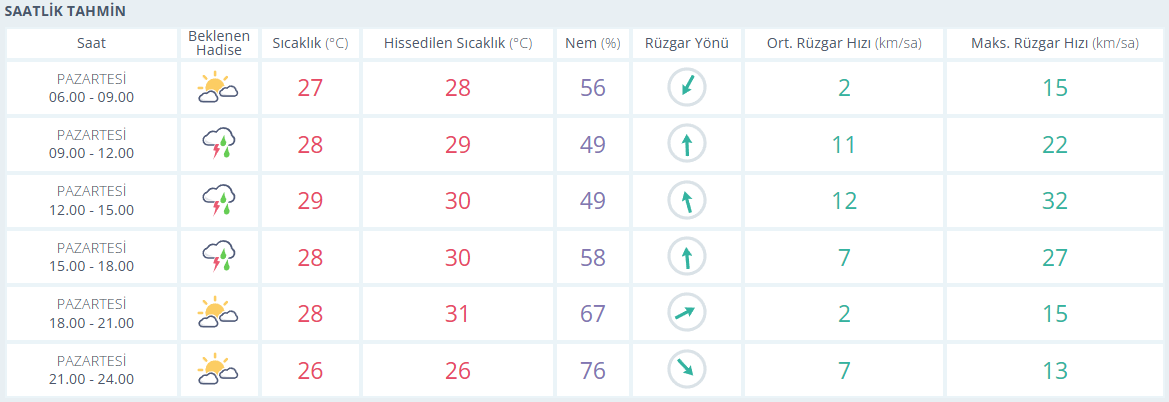The image size is (1169, 402).
Task: Click the wind direction arrow for 09.00 - 12.00
Action: point(687,144)
